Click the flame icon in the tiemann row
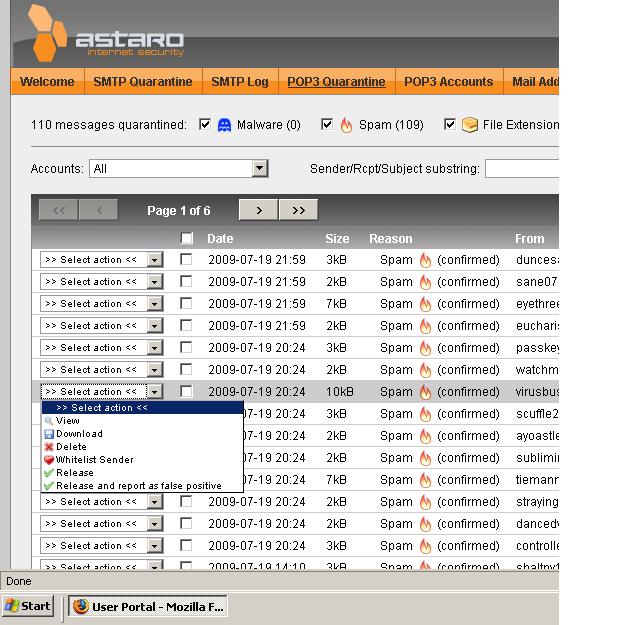 tap(425, 480)
